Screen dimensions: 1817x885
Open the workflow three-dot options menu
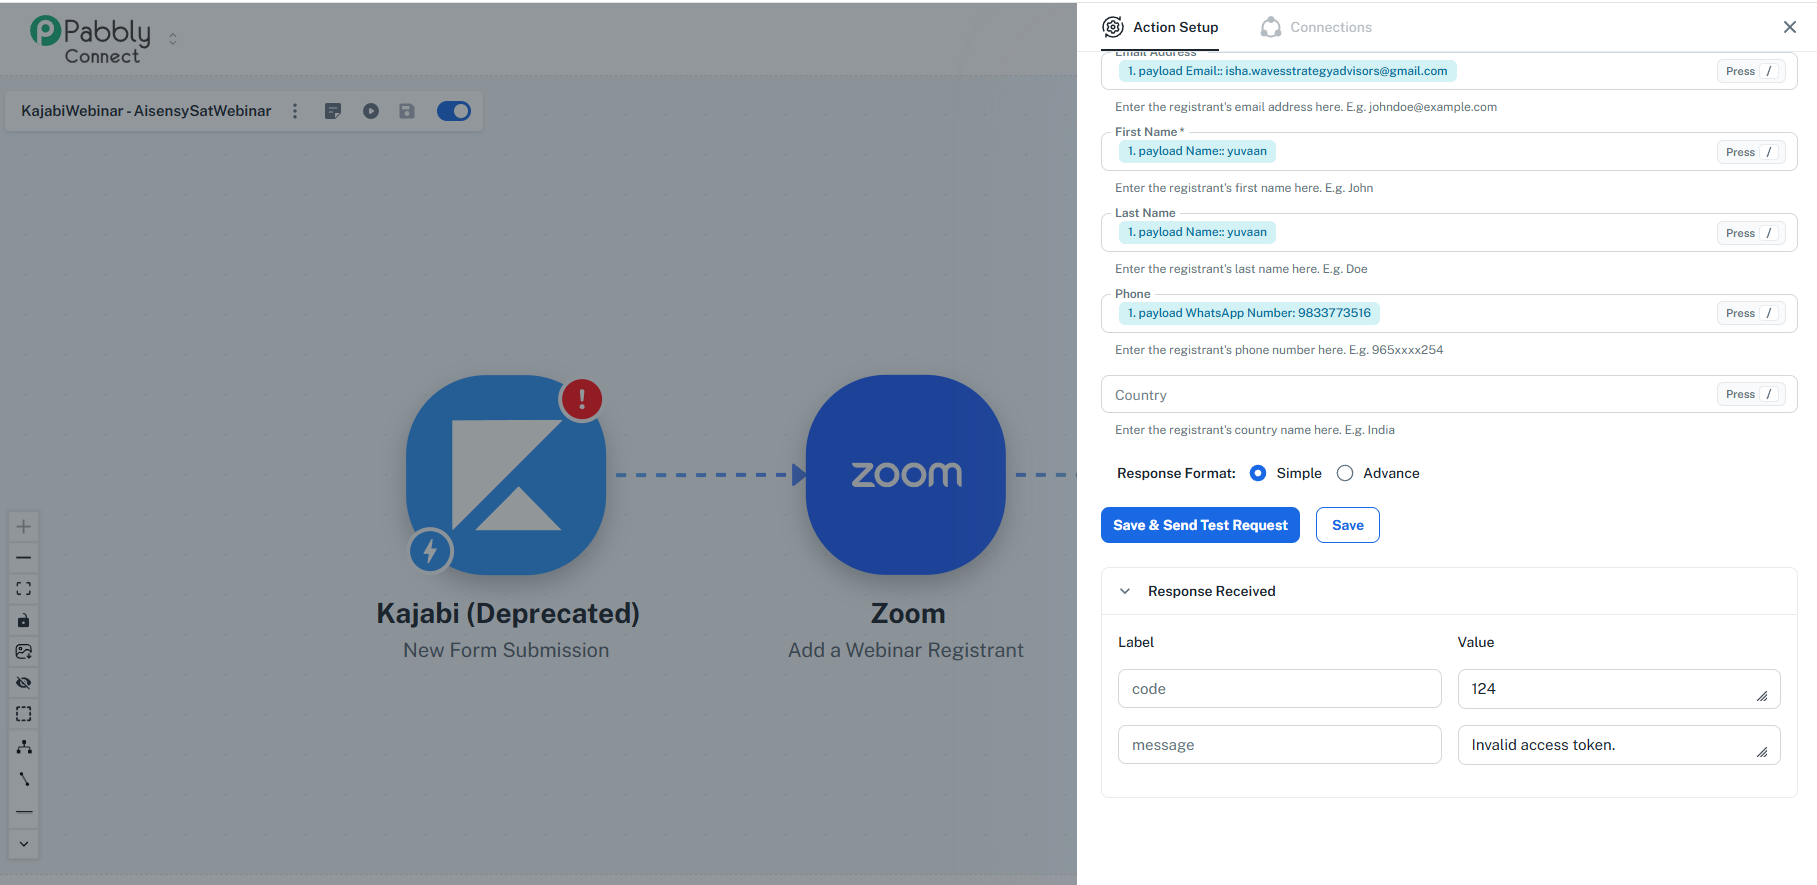coord(295,111)
